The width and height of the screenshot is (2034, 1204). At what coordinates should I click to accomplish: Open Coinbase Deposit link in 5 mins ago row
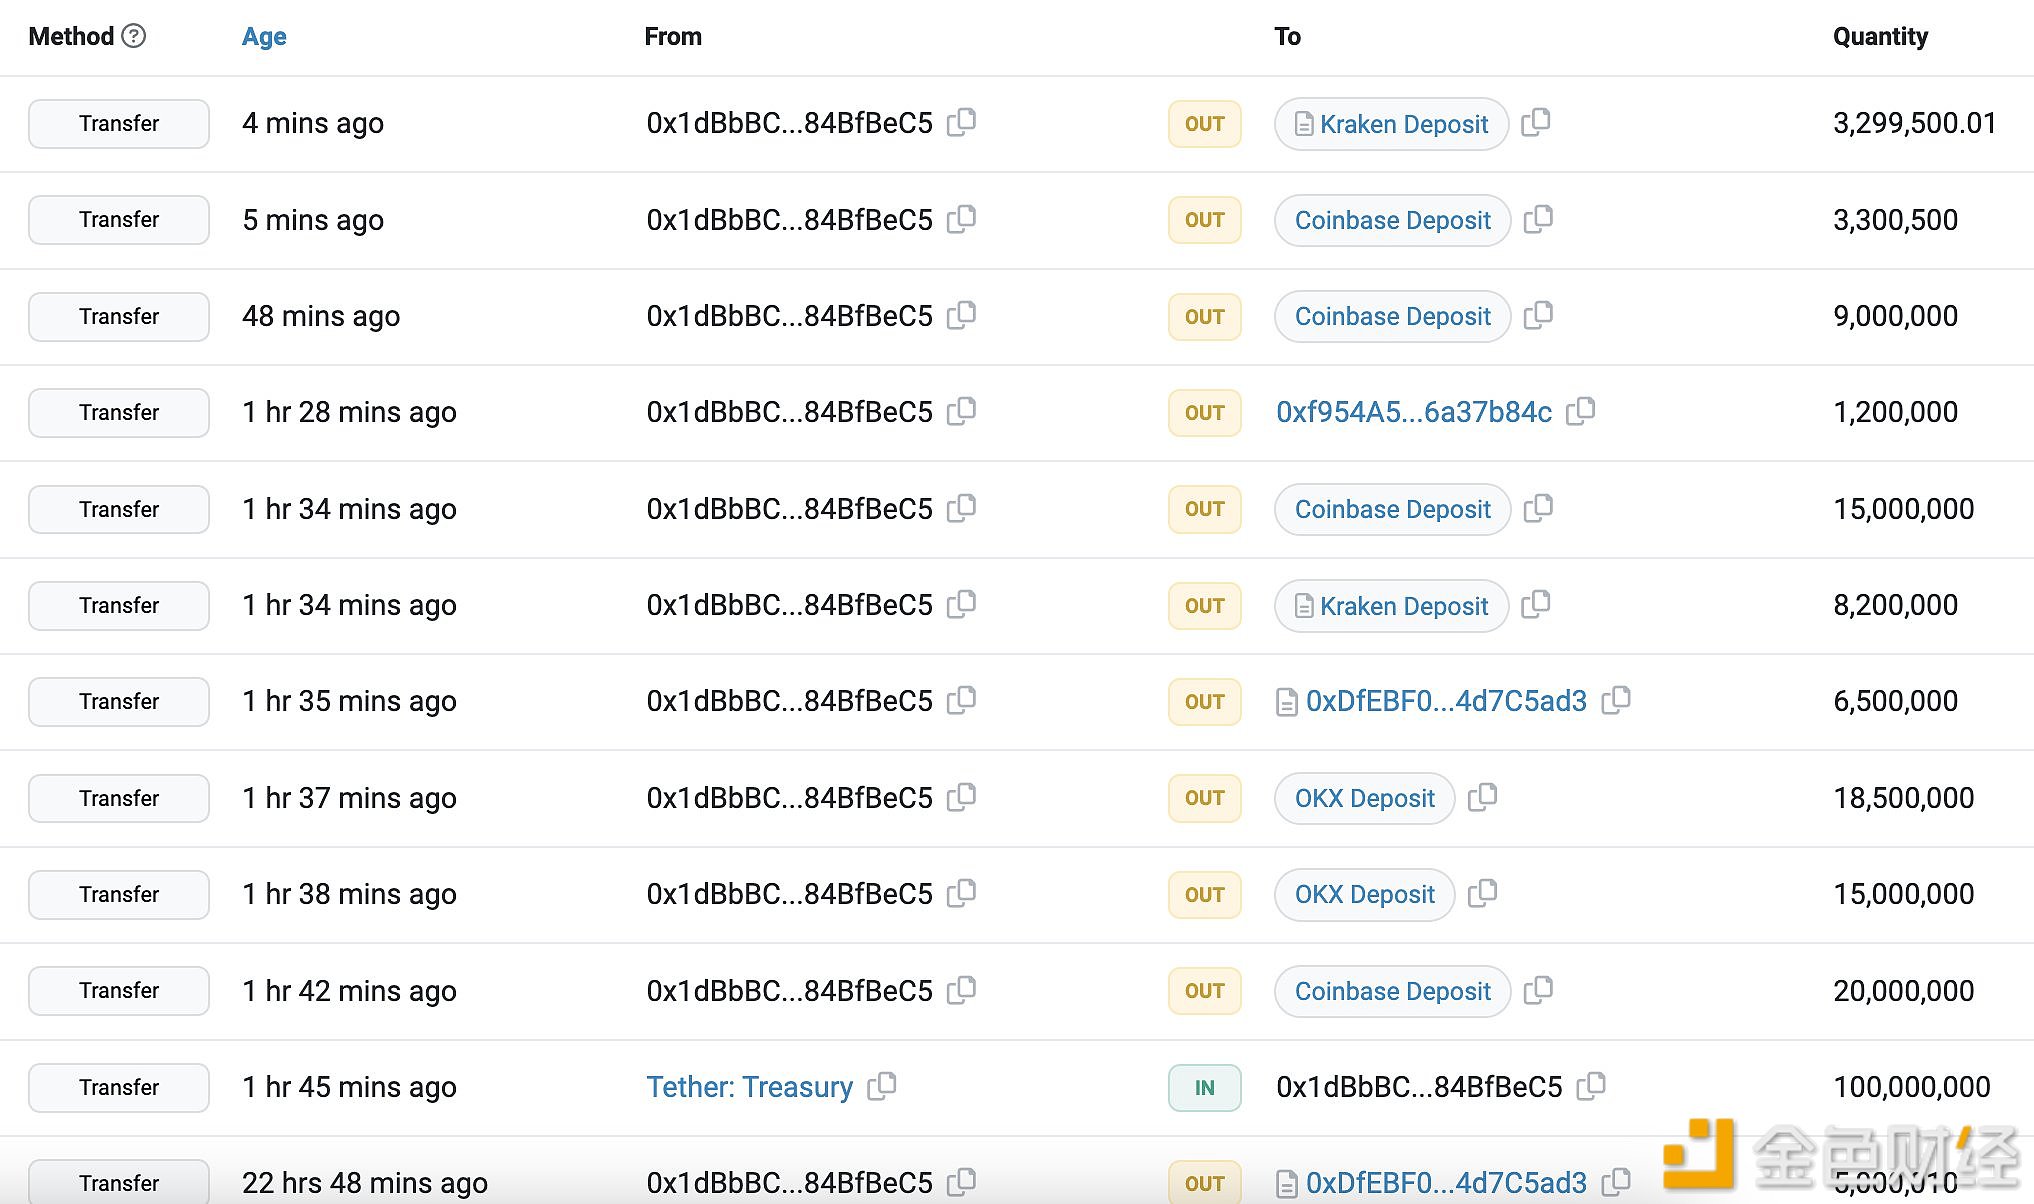pyautogui.click(x=1392, y=220)
